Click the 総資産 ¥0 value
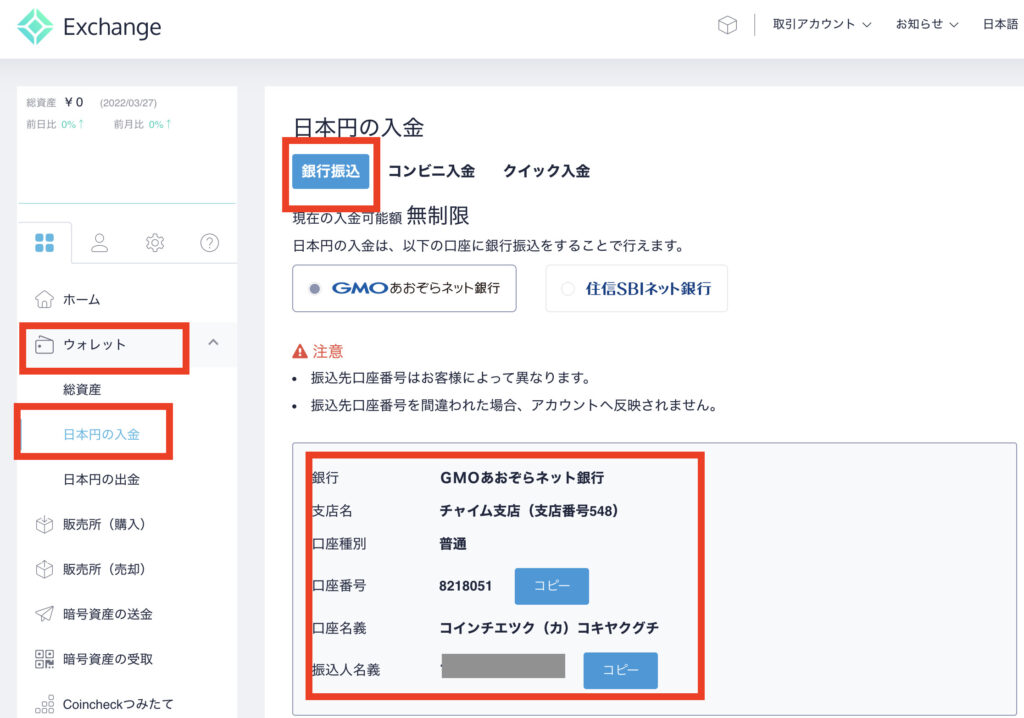 click(74, 102)
